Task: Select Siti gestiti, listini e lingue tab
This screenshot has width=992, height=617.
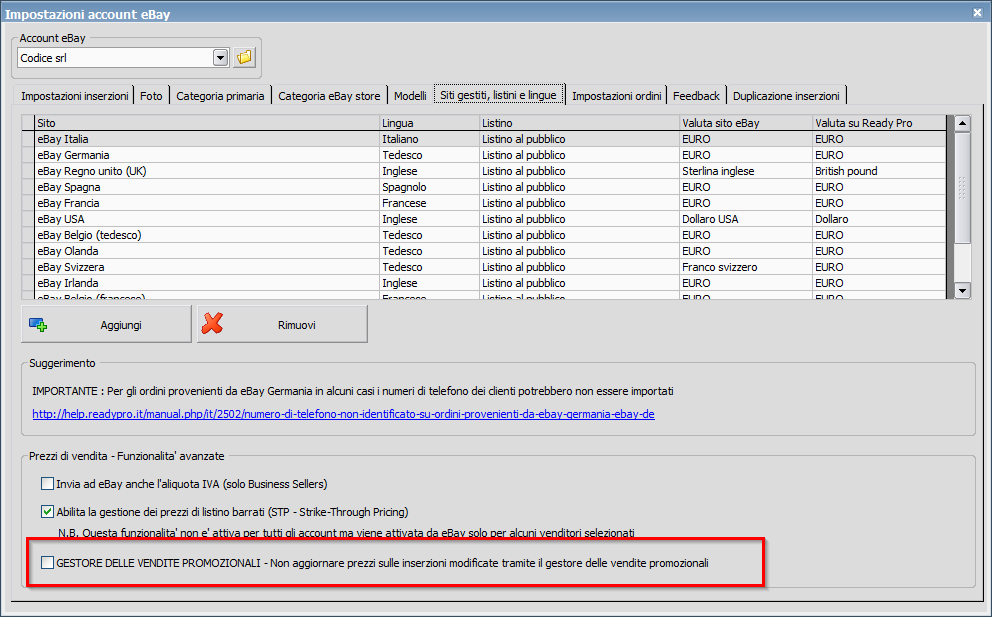Action: (499, 95)
